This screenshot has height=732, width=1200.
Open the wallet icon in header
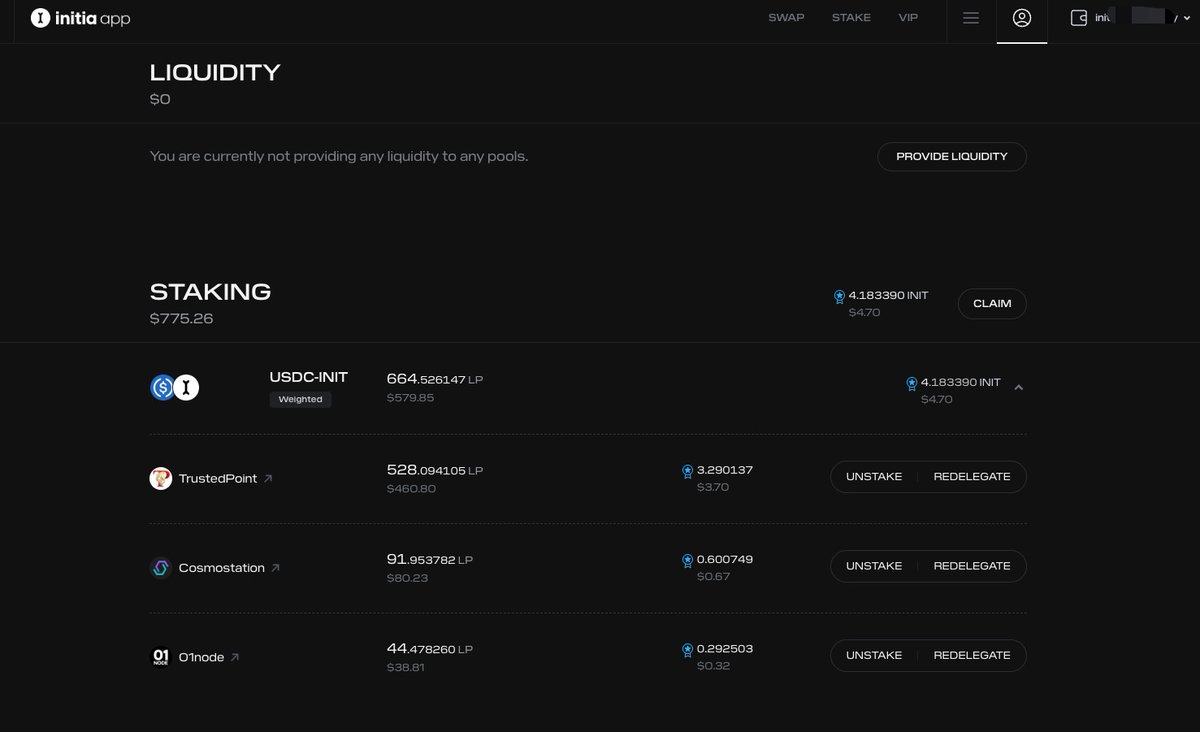pyautogui.click(x=1079, y=18)
